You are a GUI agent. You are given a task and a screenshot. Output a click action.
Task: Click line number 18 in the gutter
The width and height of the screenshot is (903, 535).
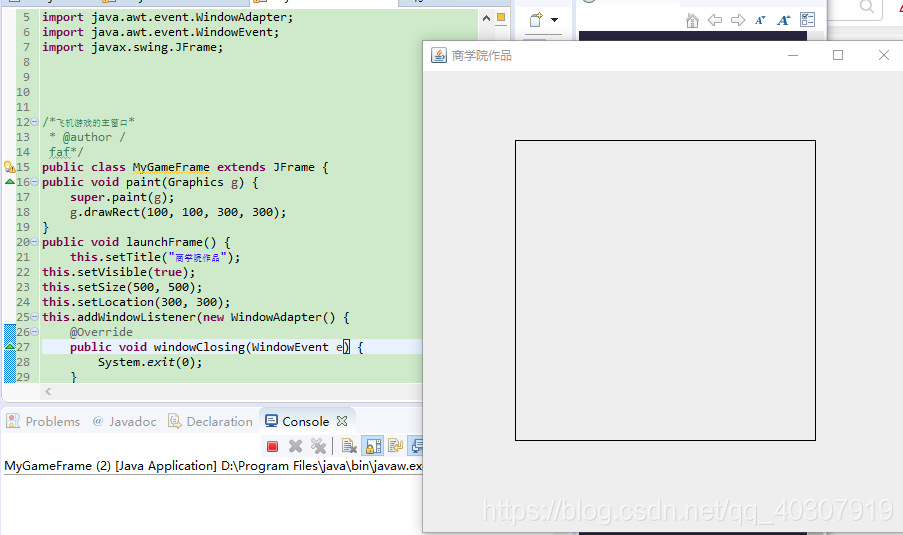(x=23, y=212)
